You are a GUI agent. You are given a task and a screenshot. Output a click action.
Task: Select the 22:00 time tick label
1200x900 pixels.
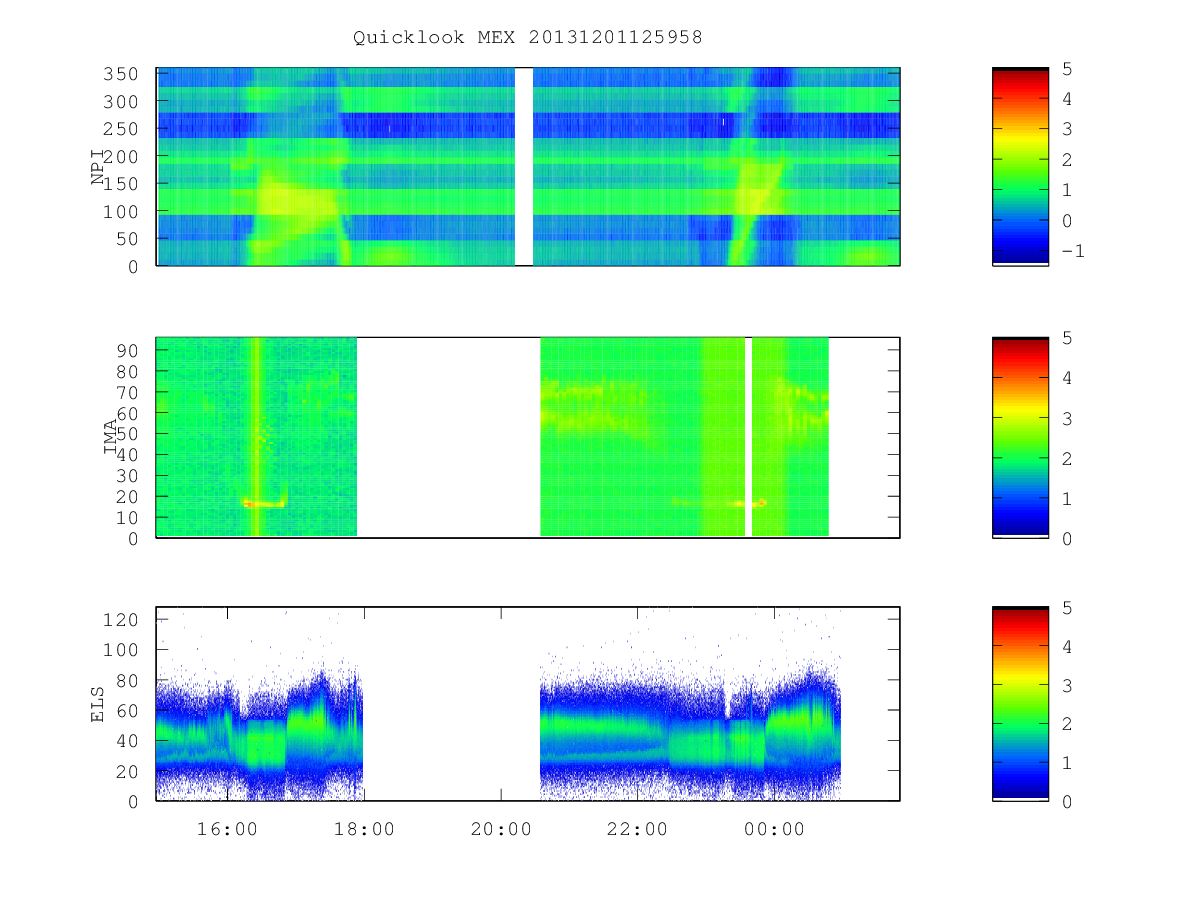637,829
